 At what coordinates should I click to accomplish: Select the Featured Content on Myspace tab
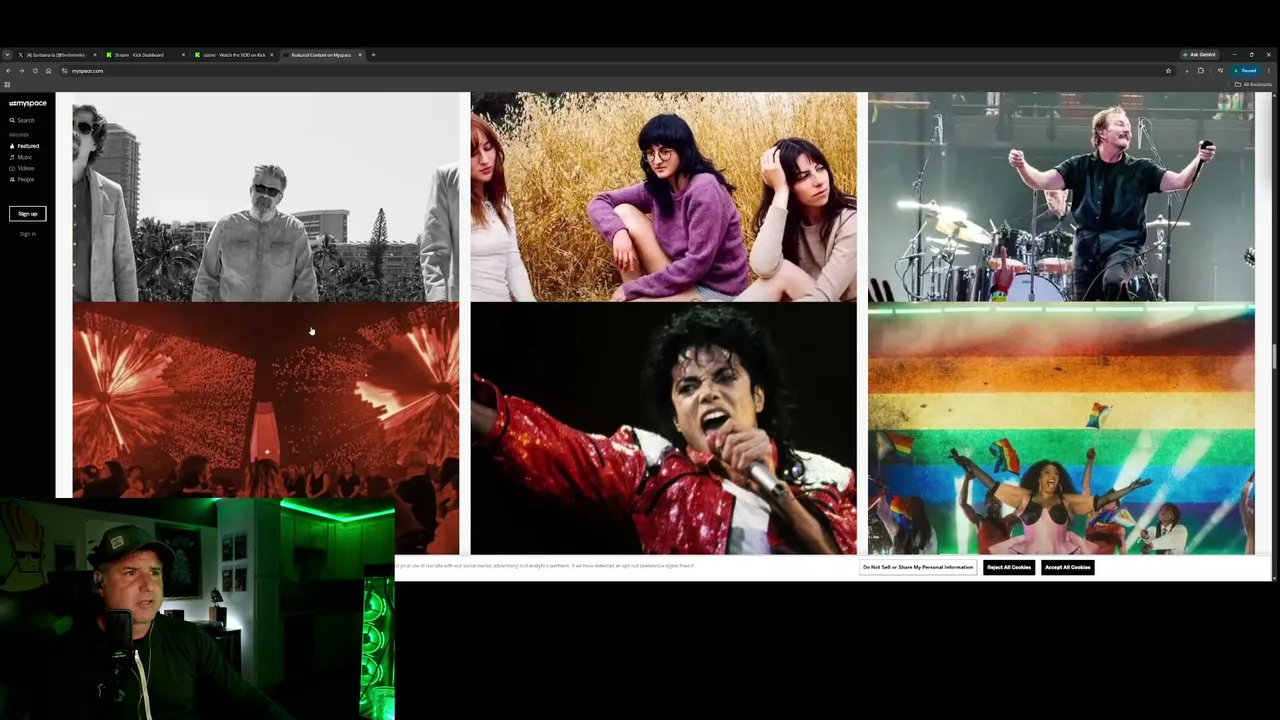click(x=321, y=55)
